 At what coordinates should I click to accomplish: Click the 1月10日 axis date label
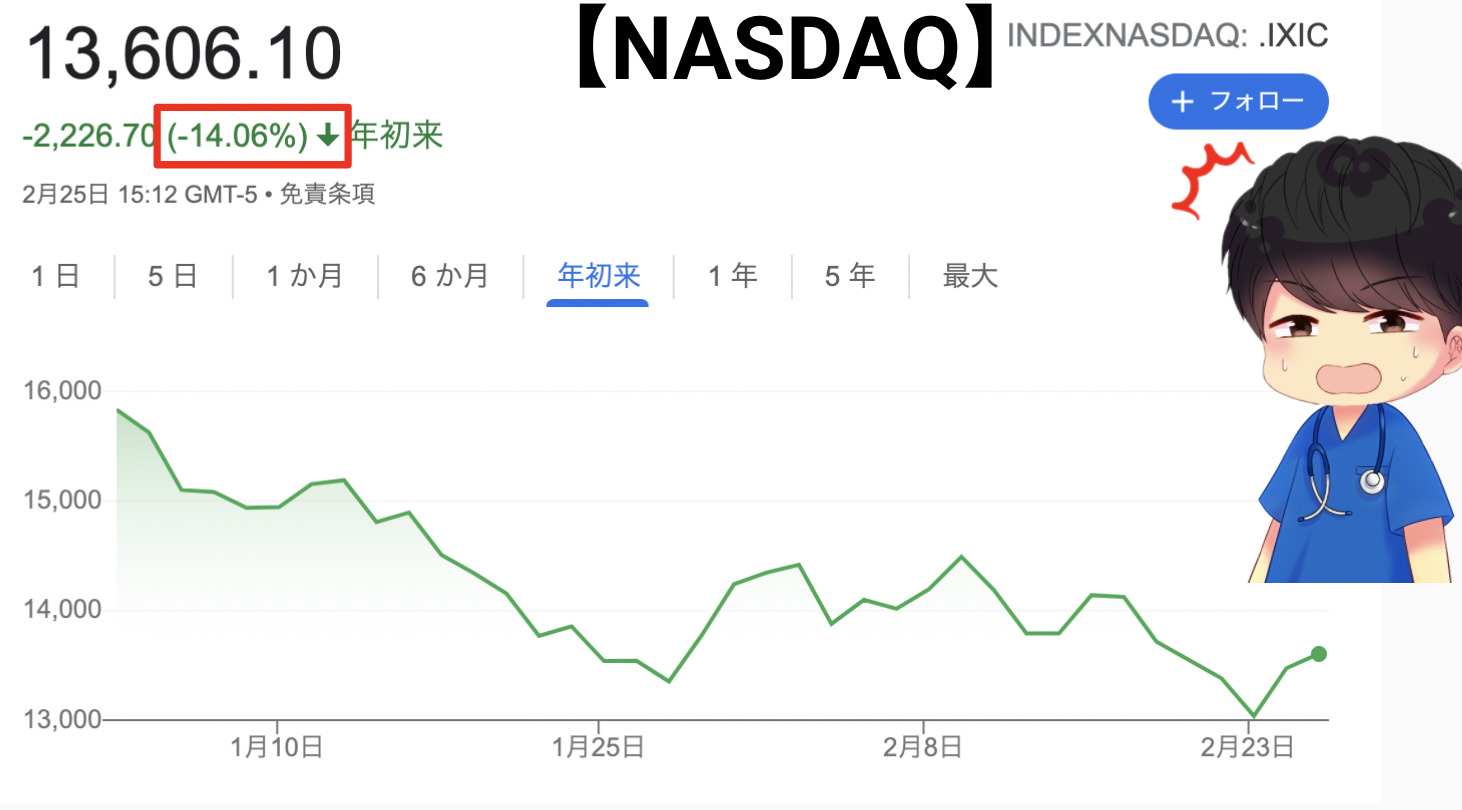tap(276, 746)
